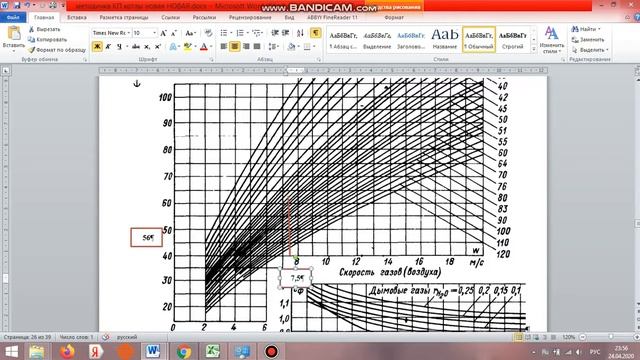The height and width of the screenshot is (360, 640).
Task: Apply subscript formatting
Action: point(147,47)
